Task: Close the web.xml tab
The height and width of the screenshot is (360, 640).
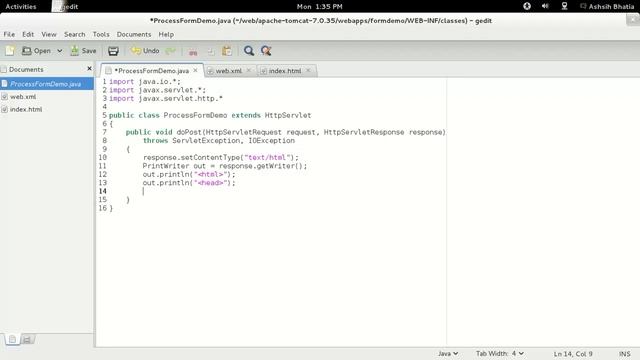Action: (x=249, y=70)
